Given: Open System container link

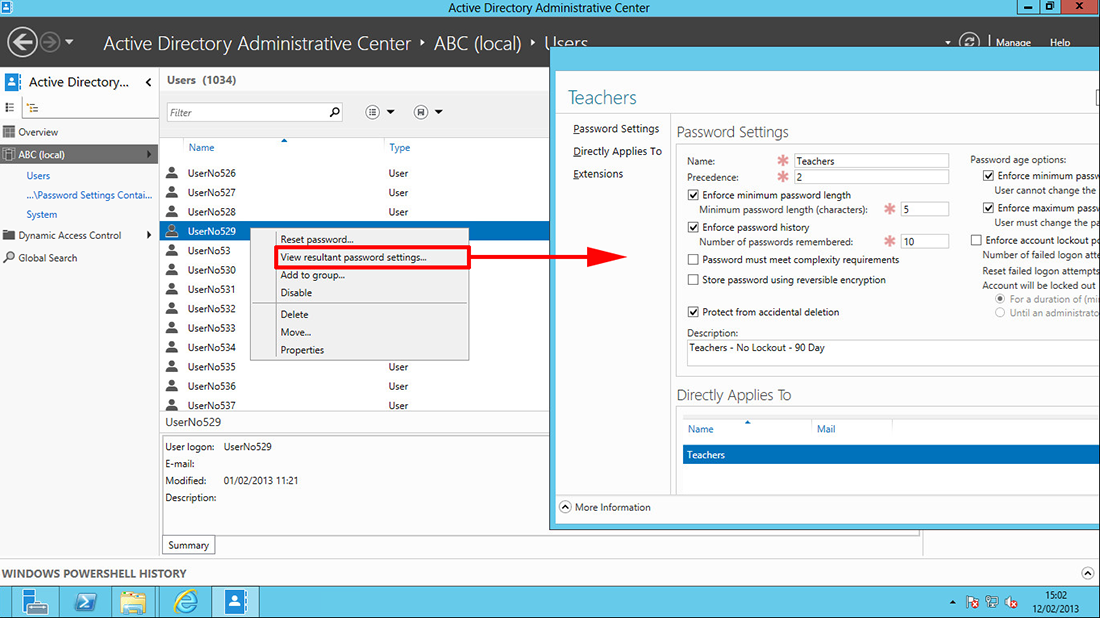Looking at the screenshot, I should click(41, 215).
